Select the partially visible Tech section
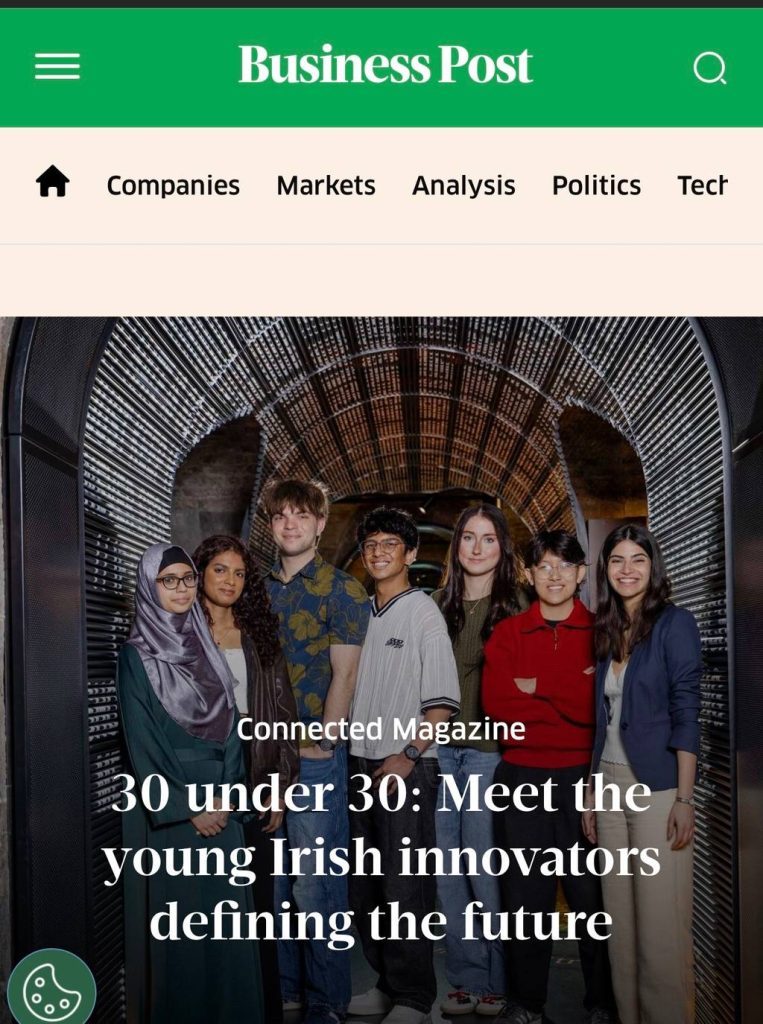763x1024 pixels. (702, 185)
